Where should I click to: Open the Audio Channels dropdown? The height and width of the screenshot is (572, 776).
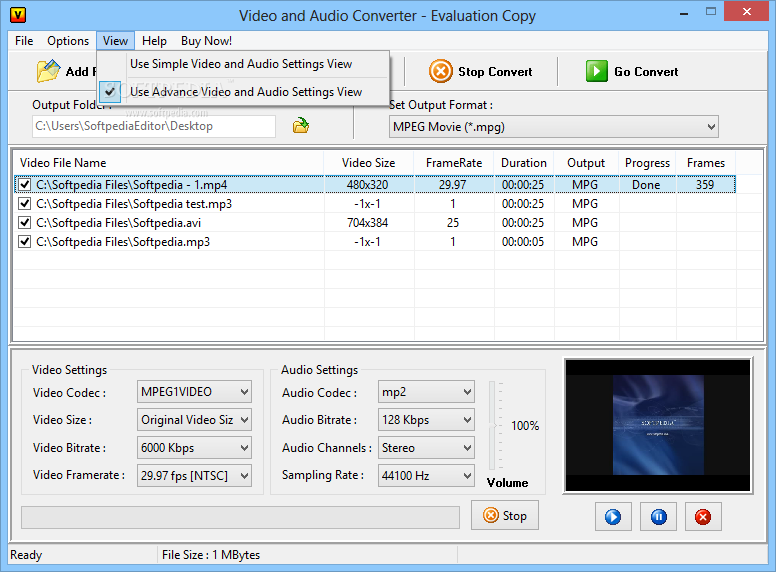(426, 448)
